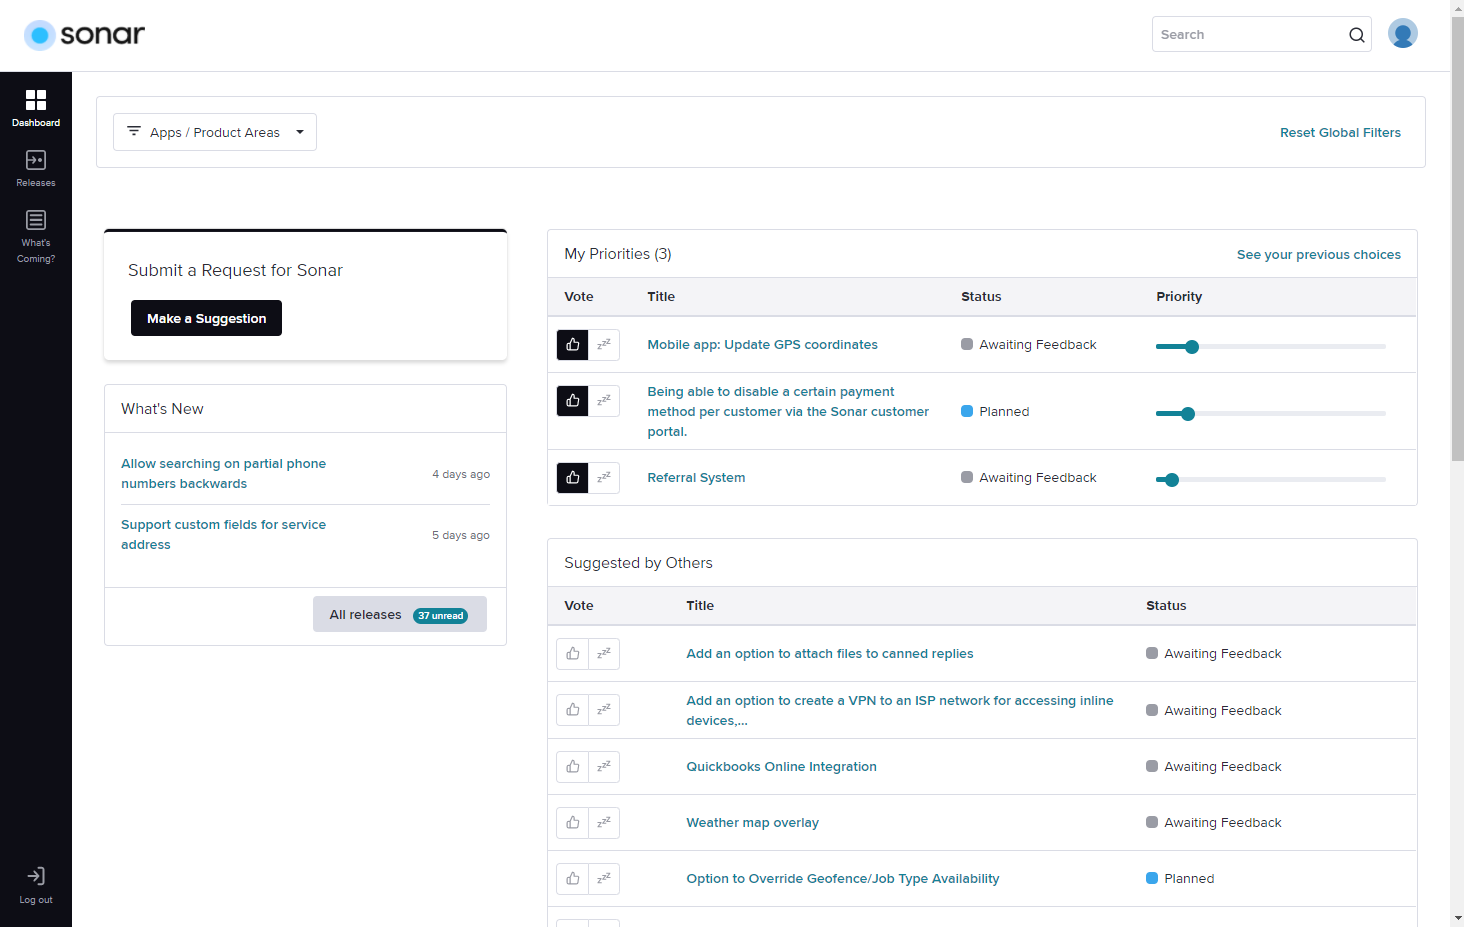Open See your previous choices

tap(1318, 254)
